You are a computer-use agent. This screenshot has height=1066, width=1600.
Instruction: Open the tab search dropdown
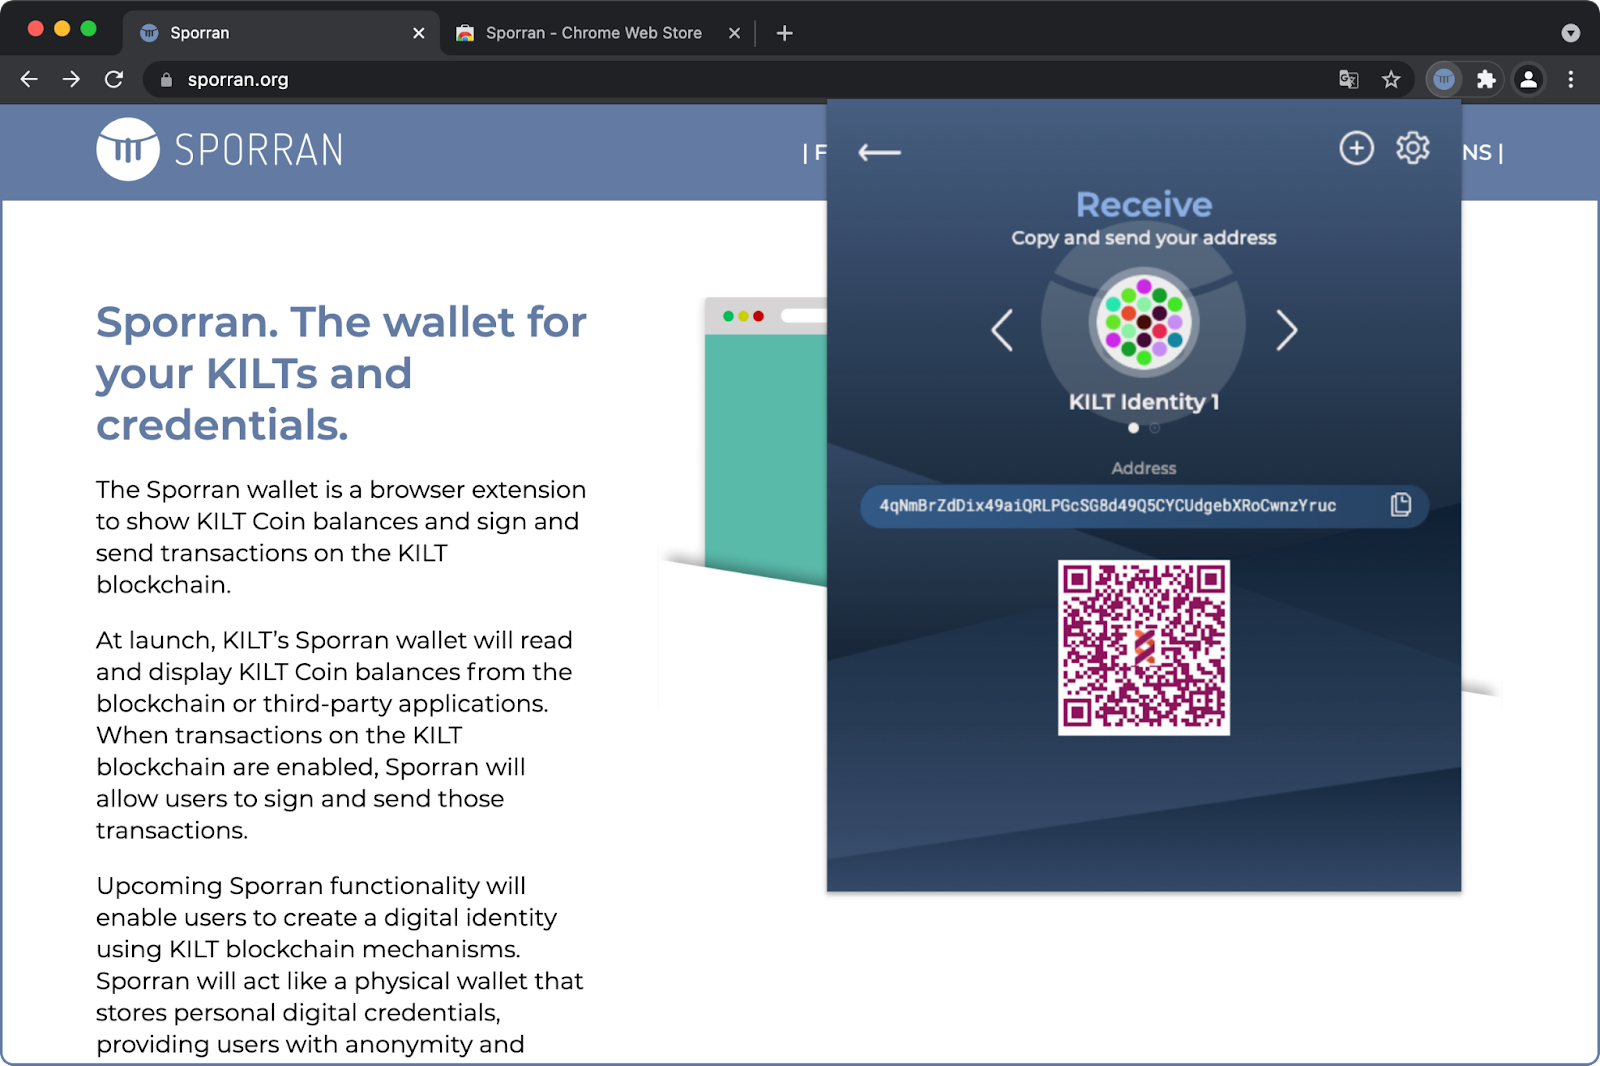pos(1570,33)
